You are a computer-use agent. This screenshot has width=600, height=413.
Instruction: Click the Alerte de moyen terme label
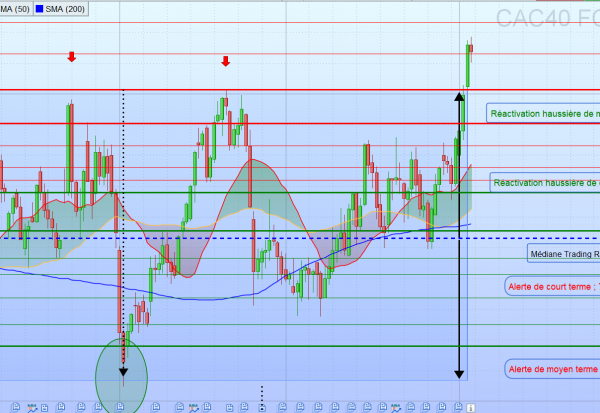pyautogui.click(x=552, y=369)
